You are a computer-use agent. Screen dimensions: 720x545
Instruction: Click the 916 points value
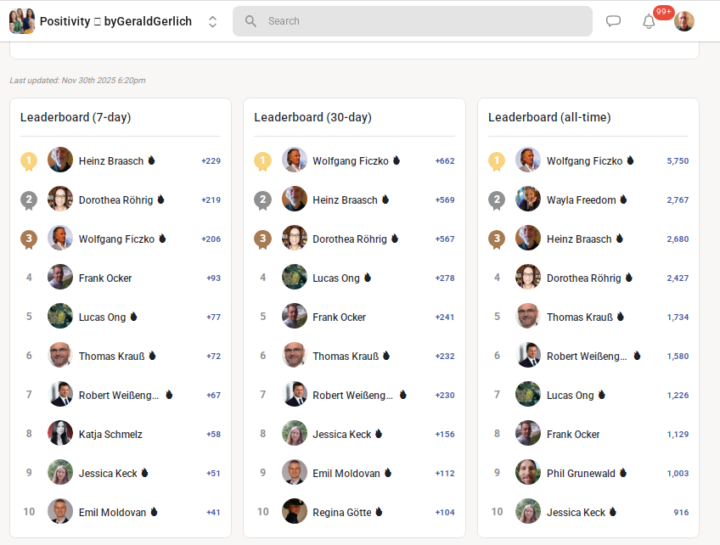pos(681,512)
